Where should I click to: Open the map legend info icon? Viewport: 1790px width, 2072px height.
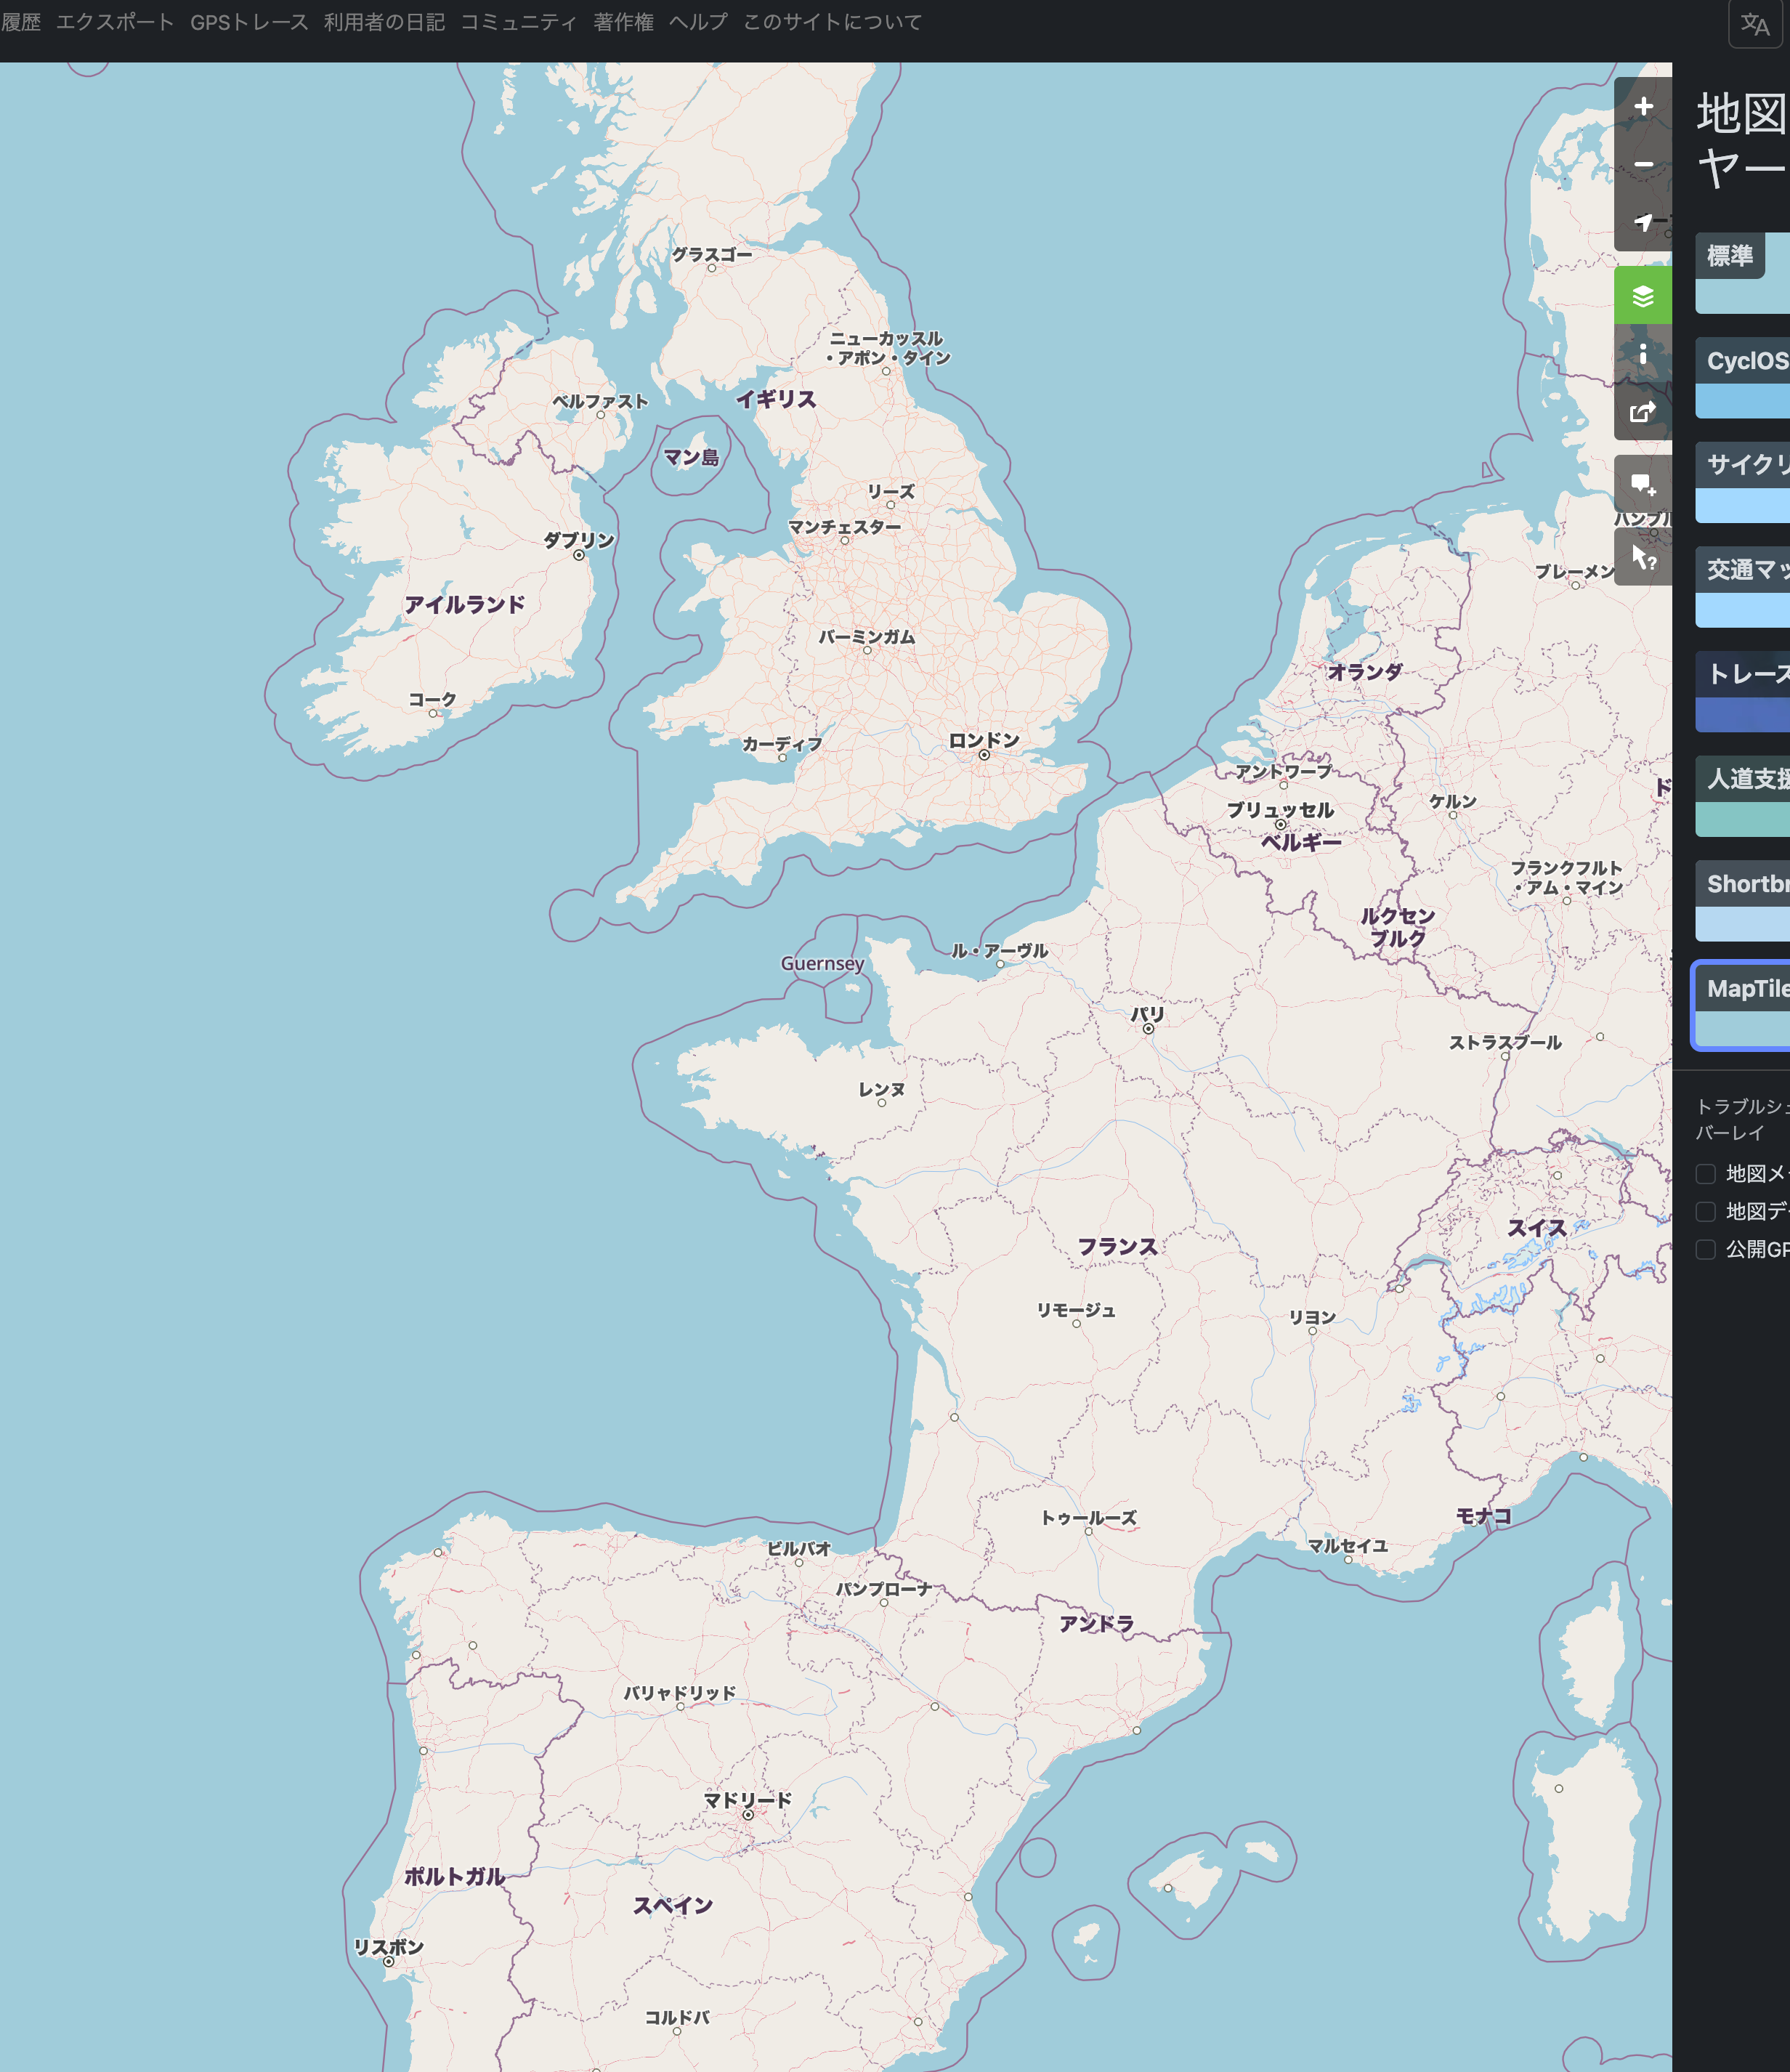tap(1643, 353)
